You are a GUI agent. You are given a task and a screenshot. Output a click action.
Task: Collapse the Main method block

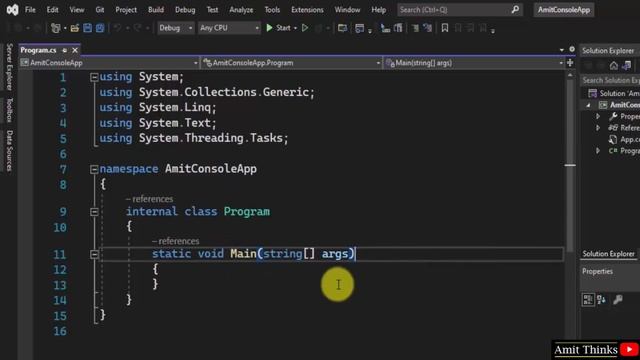94,254
